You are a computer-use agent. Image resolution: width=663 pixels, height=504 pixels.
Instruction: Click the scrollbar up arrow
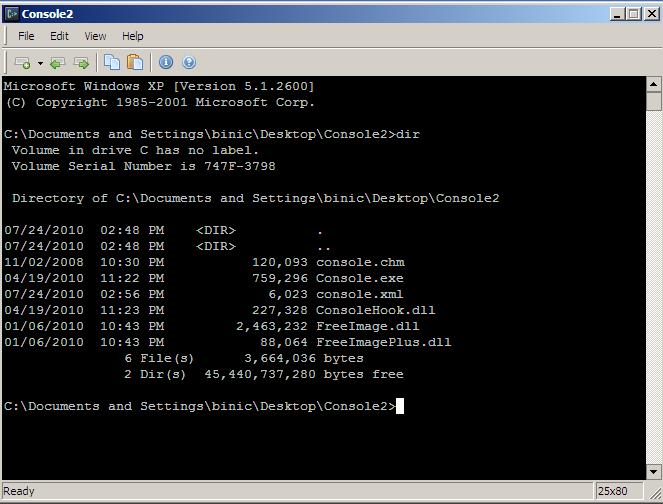click(654, 84)
